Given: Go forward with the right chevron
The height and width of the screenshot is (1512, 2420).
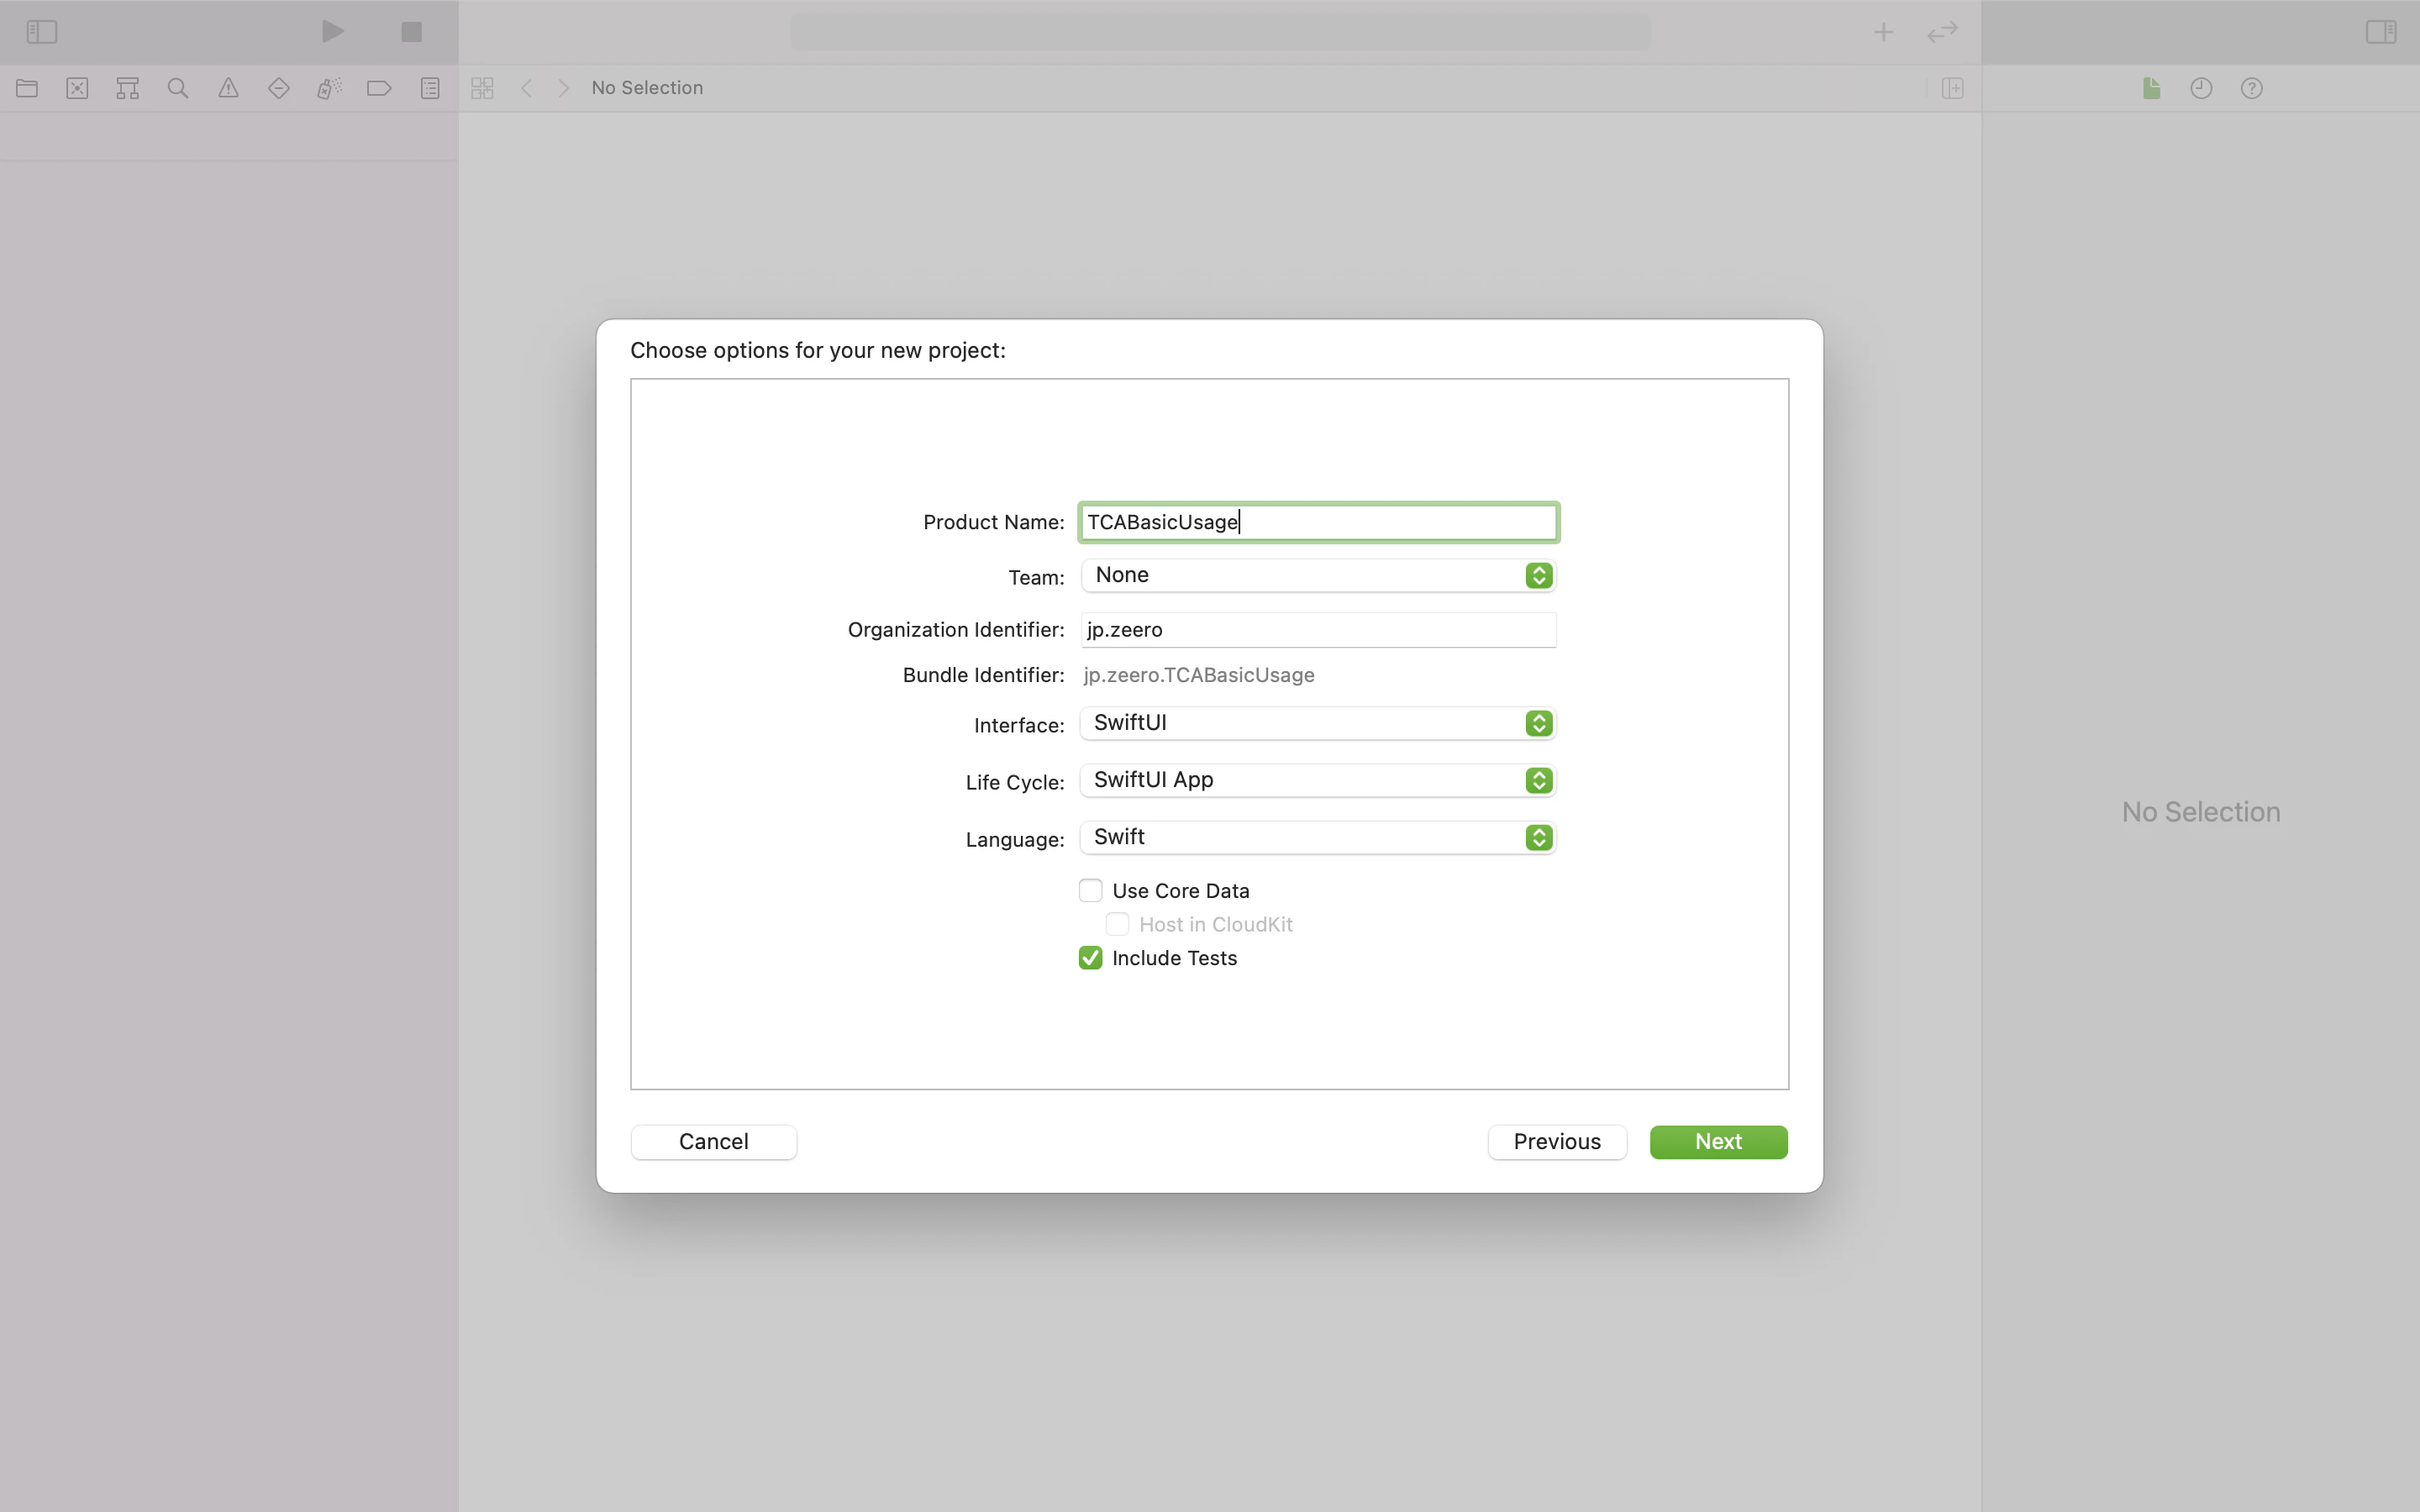Looking at the screenshot, I should [564, 88].
